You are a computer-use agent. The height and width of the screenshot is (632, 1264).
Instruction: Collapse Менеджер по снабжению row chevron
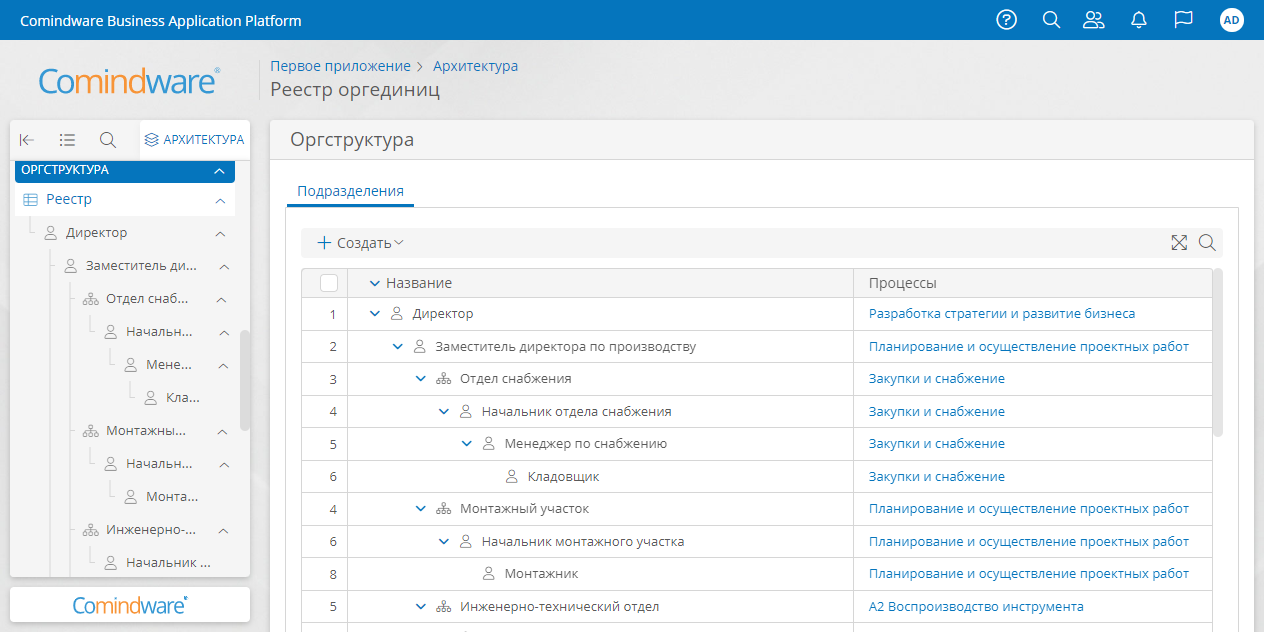[x=467, y=444]
